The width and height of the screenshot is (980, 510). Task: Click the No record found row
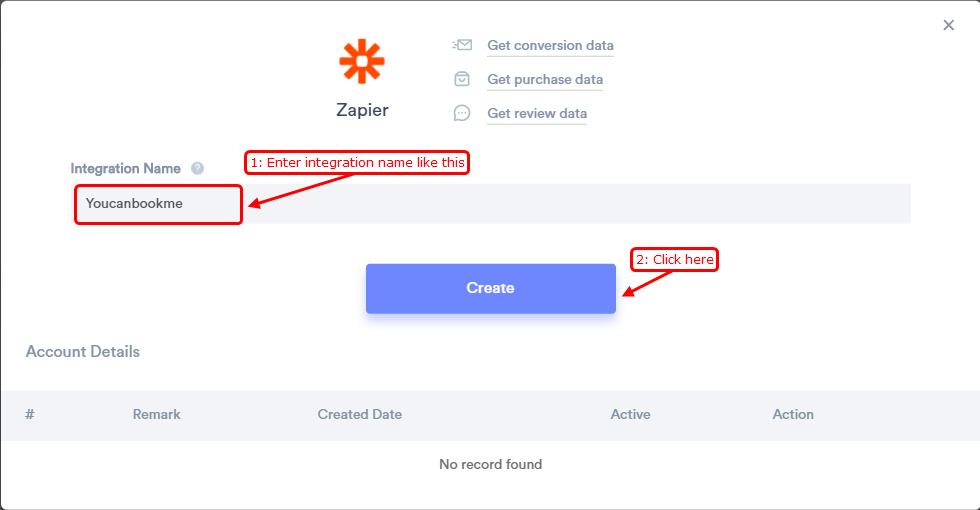(491, 464)
